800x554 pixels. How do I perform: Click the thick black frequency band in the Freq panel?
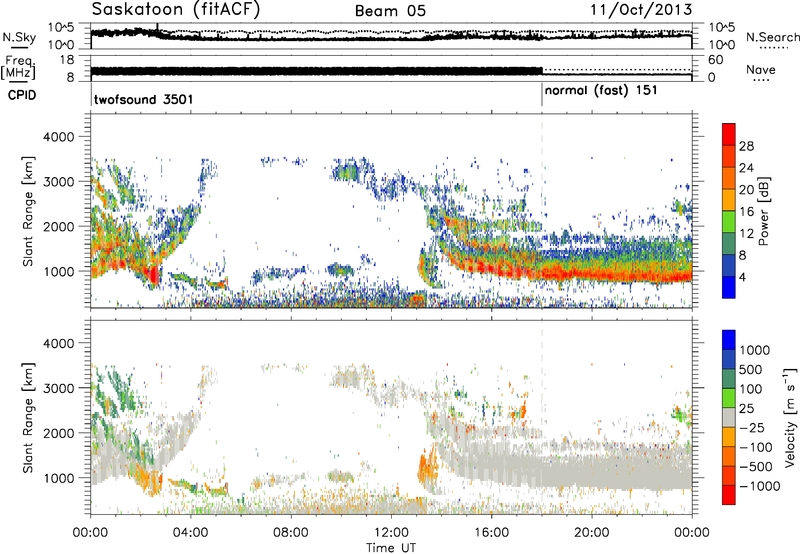316,71
